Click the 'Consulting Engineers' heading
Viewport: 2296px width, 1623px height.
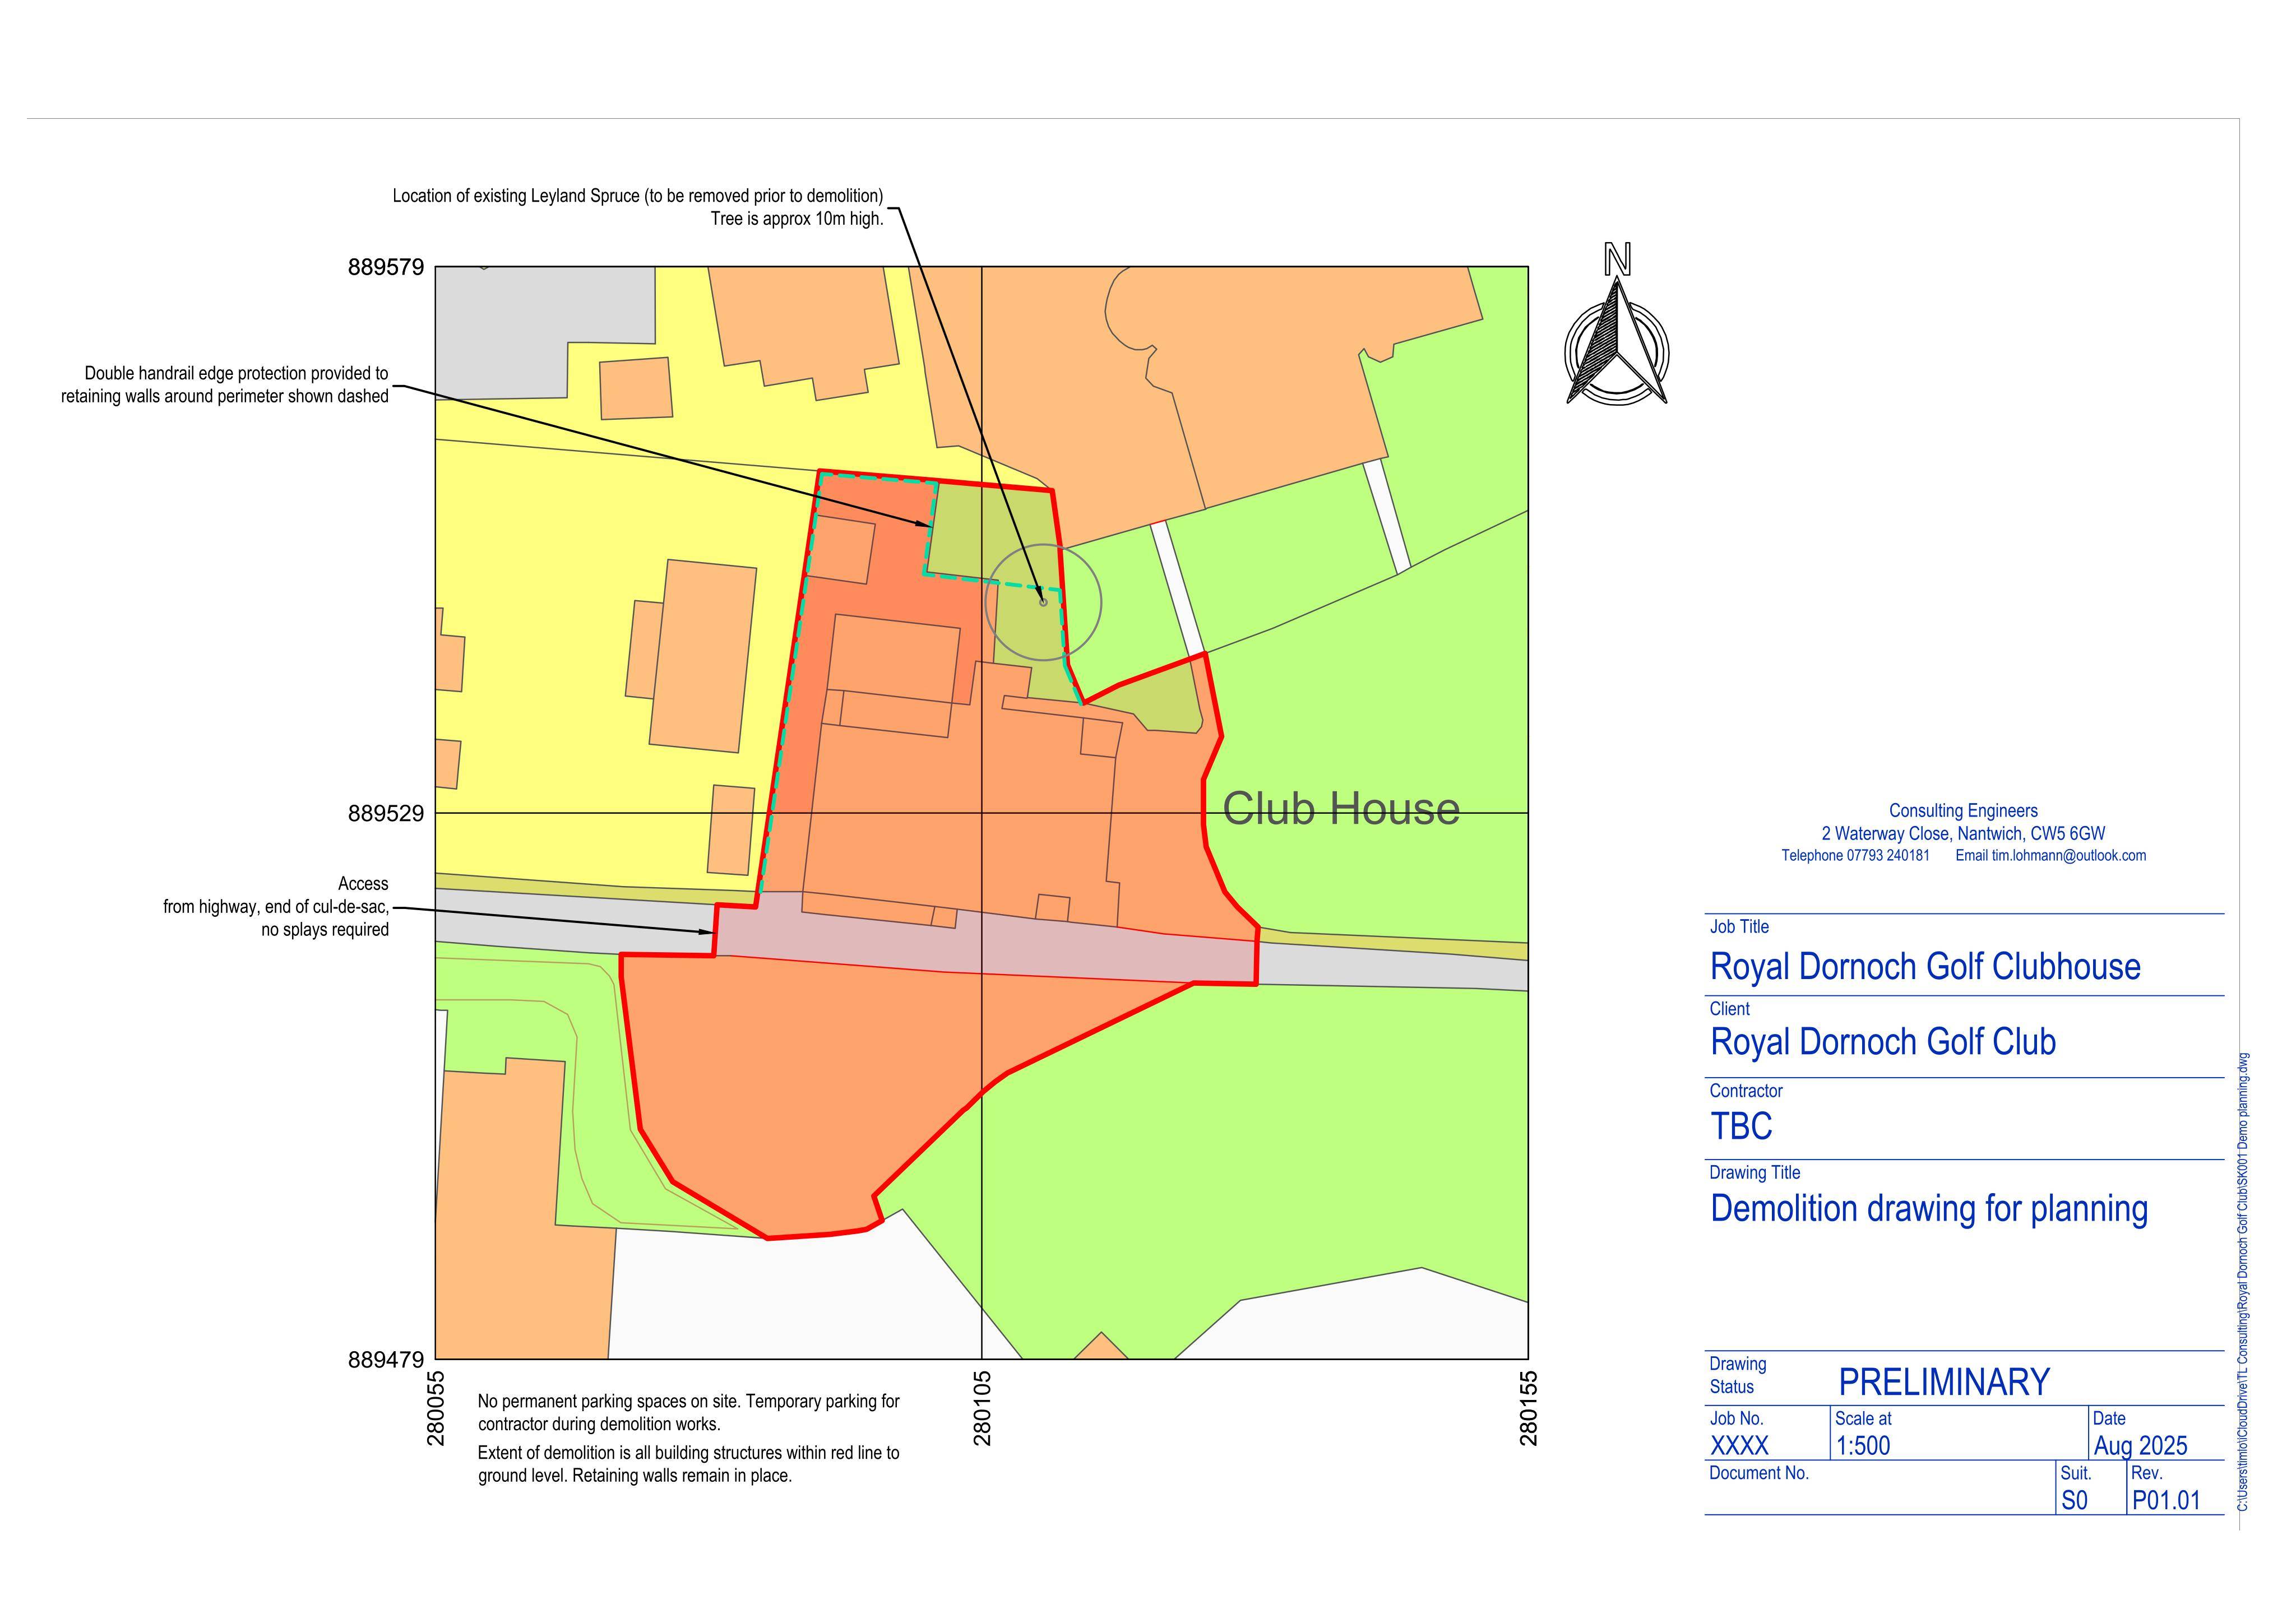(x=1963, y=811)
